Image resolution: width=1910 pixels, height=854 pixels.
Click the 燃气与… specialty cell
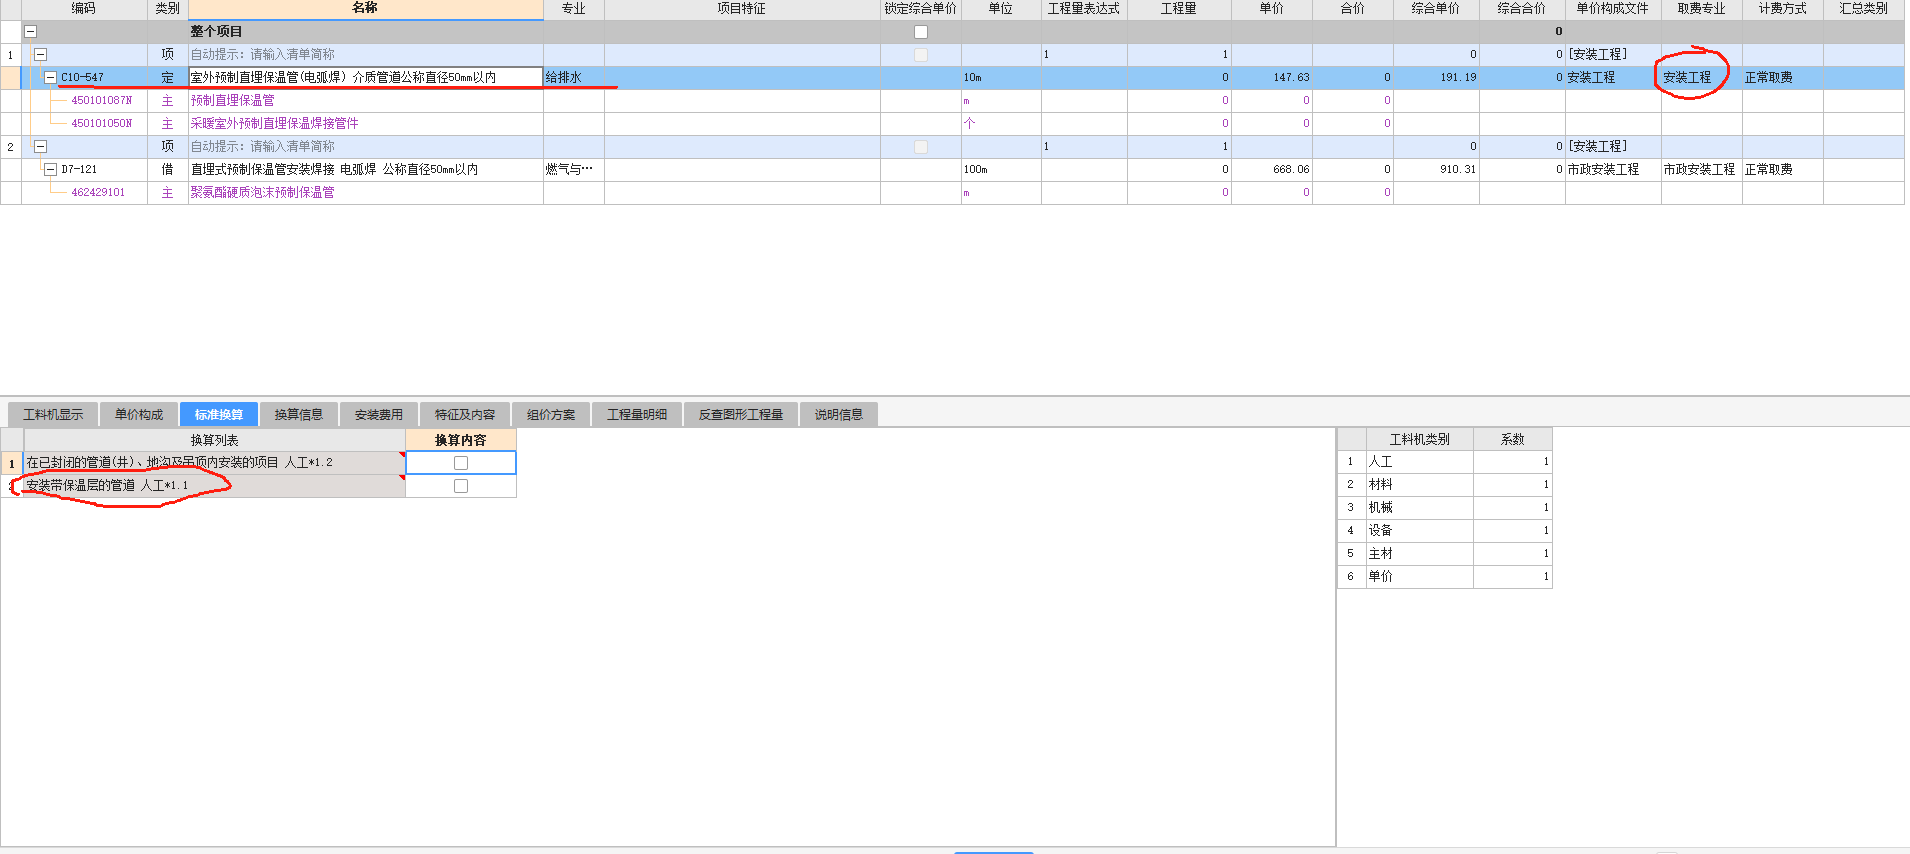click(x=574, y=170)
